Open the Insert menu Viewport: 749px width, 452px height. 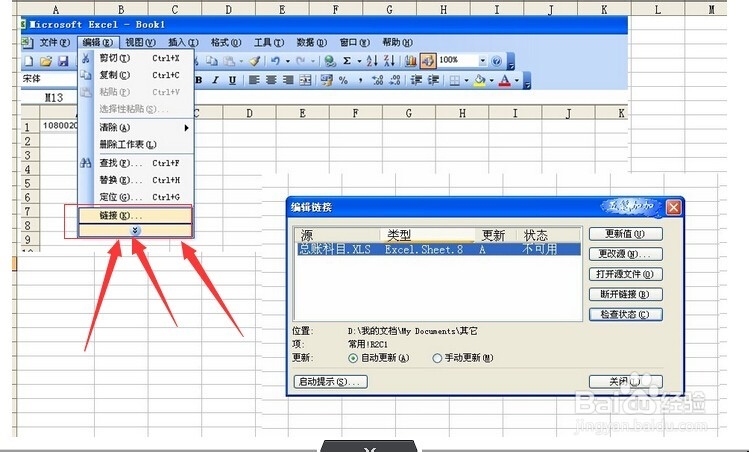point(183,43)
